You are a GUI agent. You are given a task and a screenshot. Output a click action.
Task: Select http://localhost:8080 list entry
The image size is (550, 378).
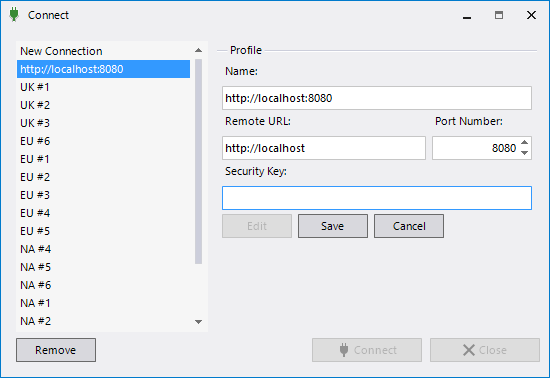[x=103, y=69]
